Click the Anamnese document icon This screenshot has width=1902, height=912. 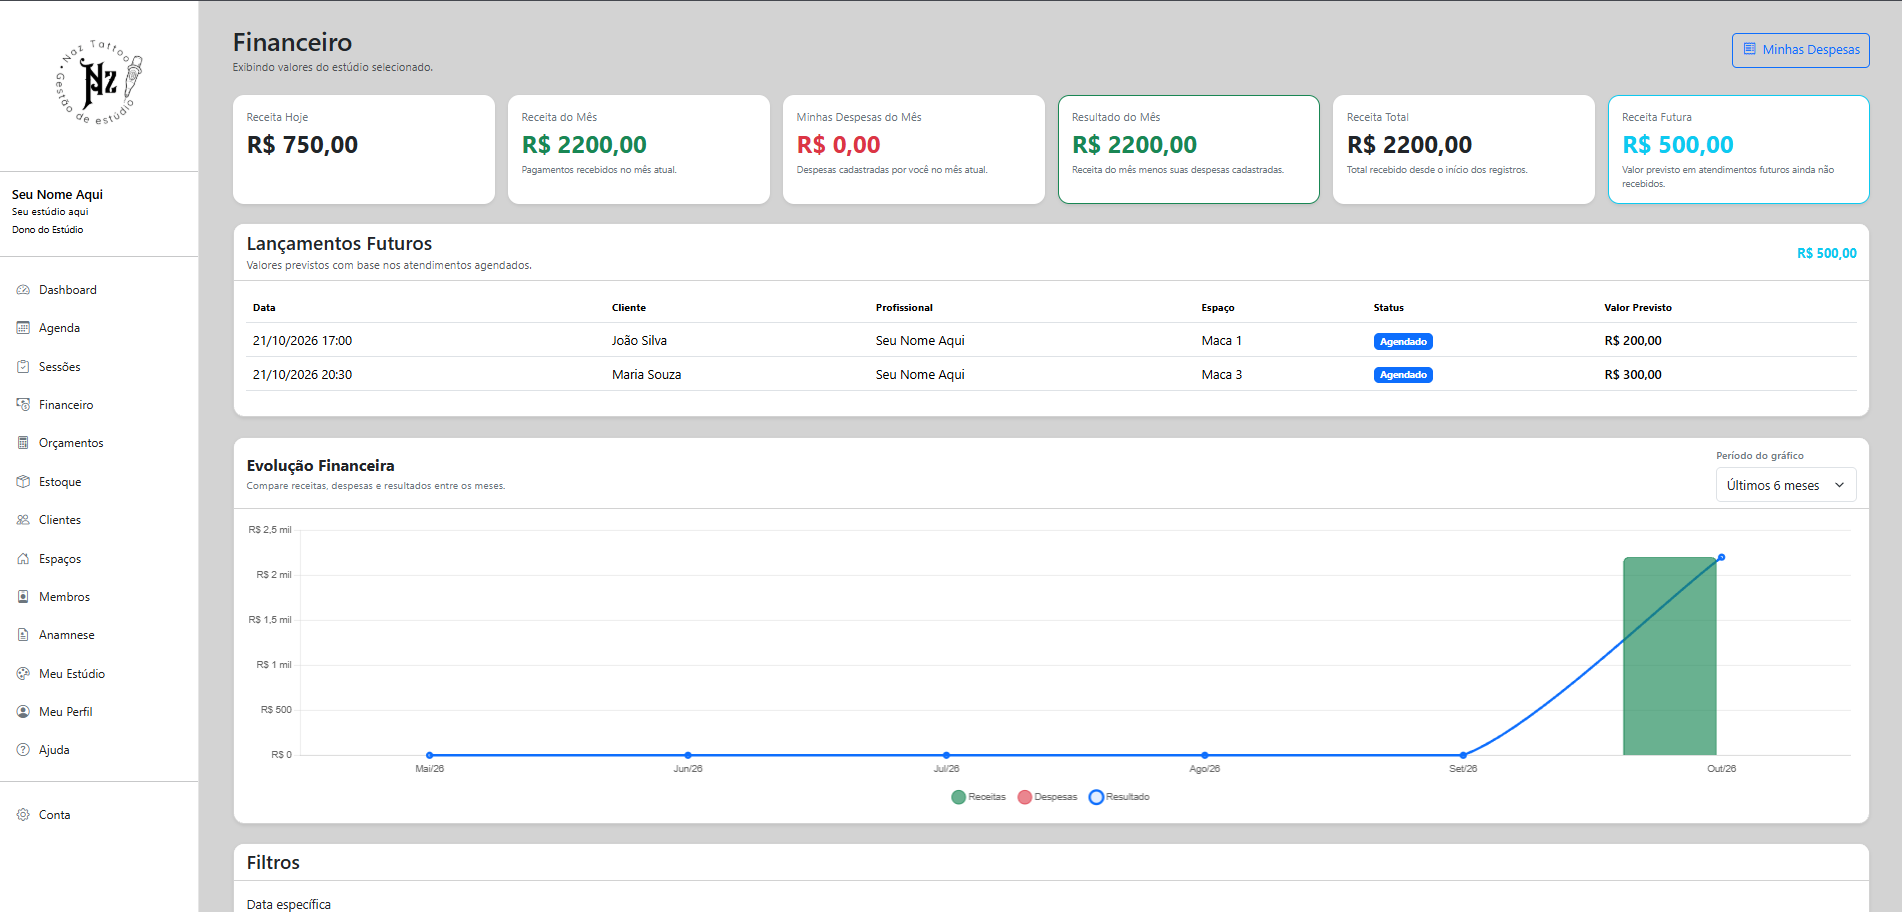tap(23, 635)
